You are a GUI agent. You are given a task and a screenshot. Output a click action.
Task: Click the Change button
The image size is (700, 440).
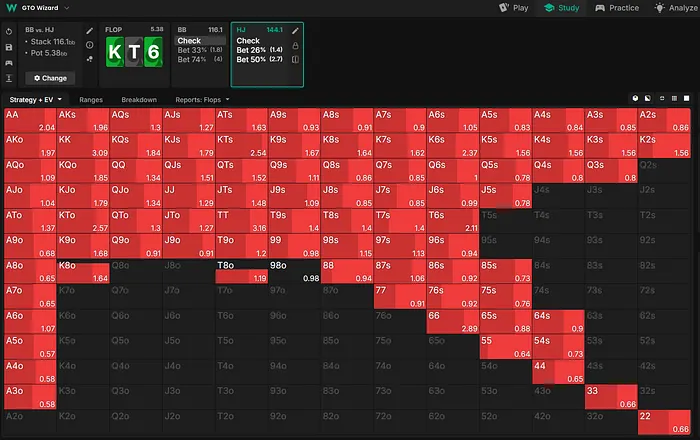point(50,77)
